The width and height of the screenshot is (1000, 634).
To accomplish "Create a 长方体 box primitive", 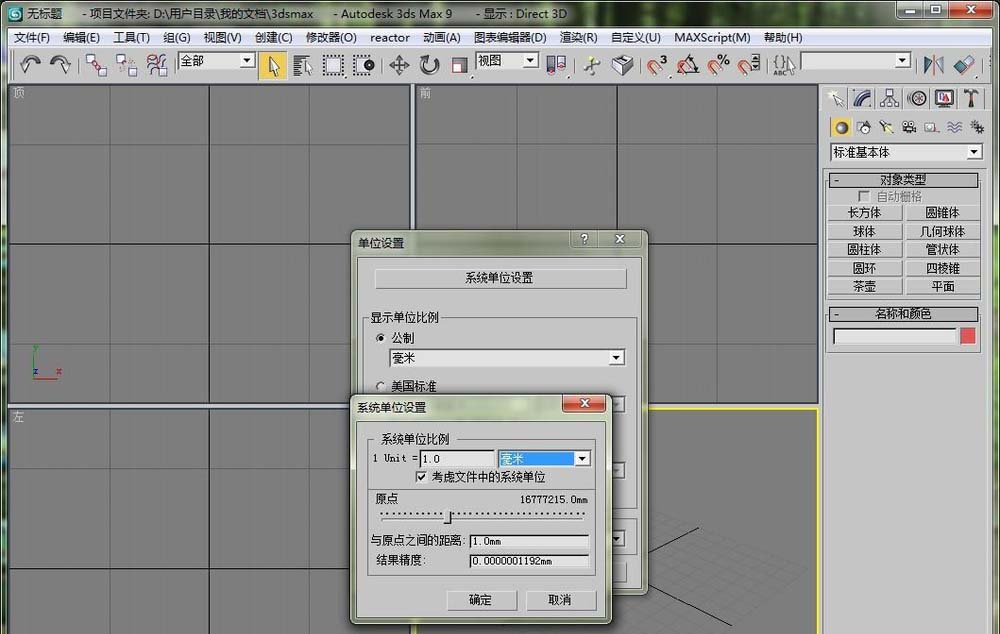I will (864, 212).
